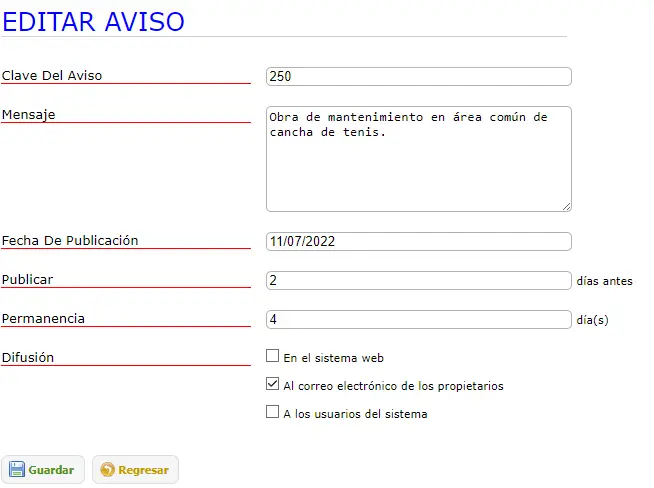Click the 'En el sistema web' label text
The width and height of the screenshot is (654, 488).
(334, 358)
